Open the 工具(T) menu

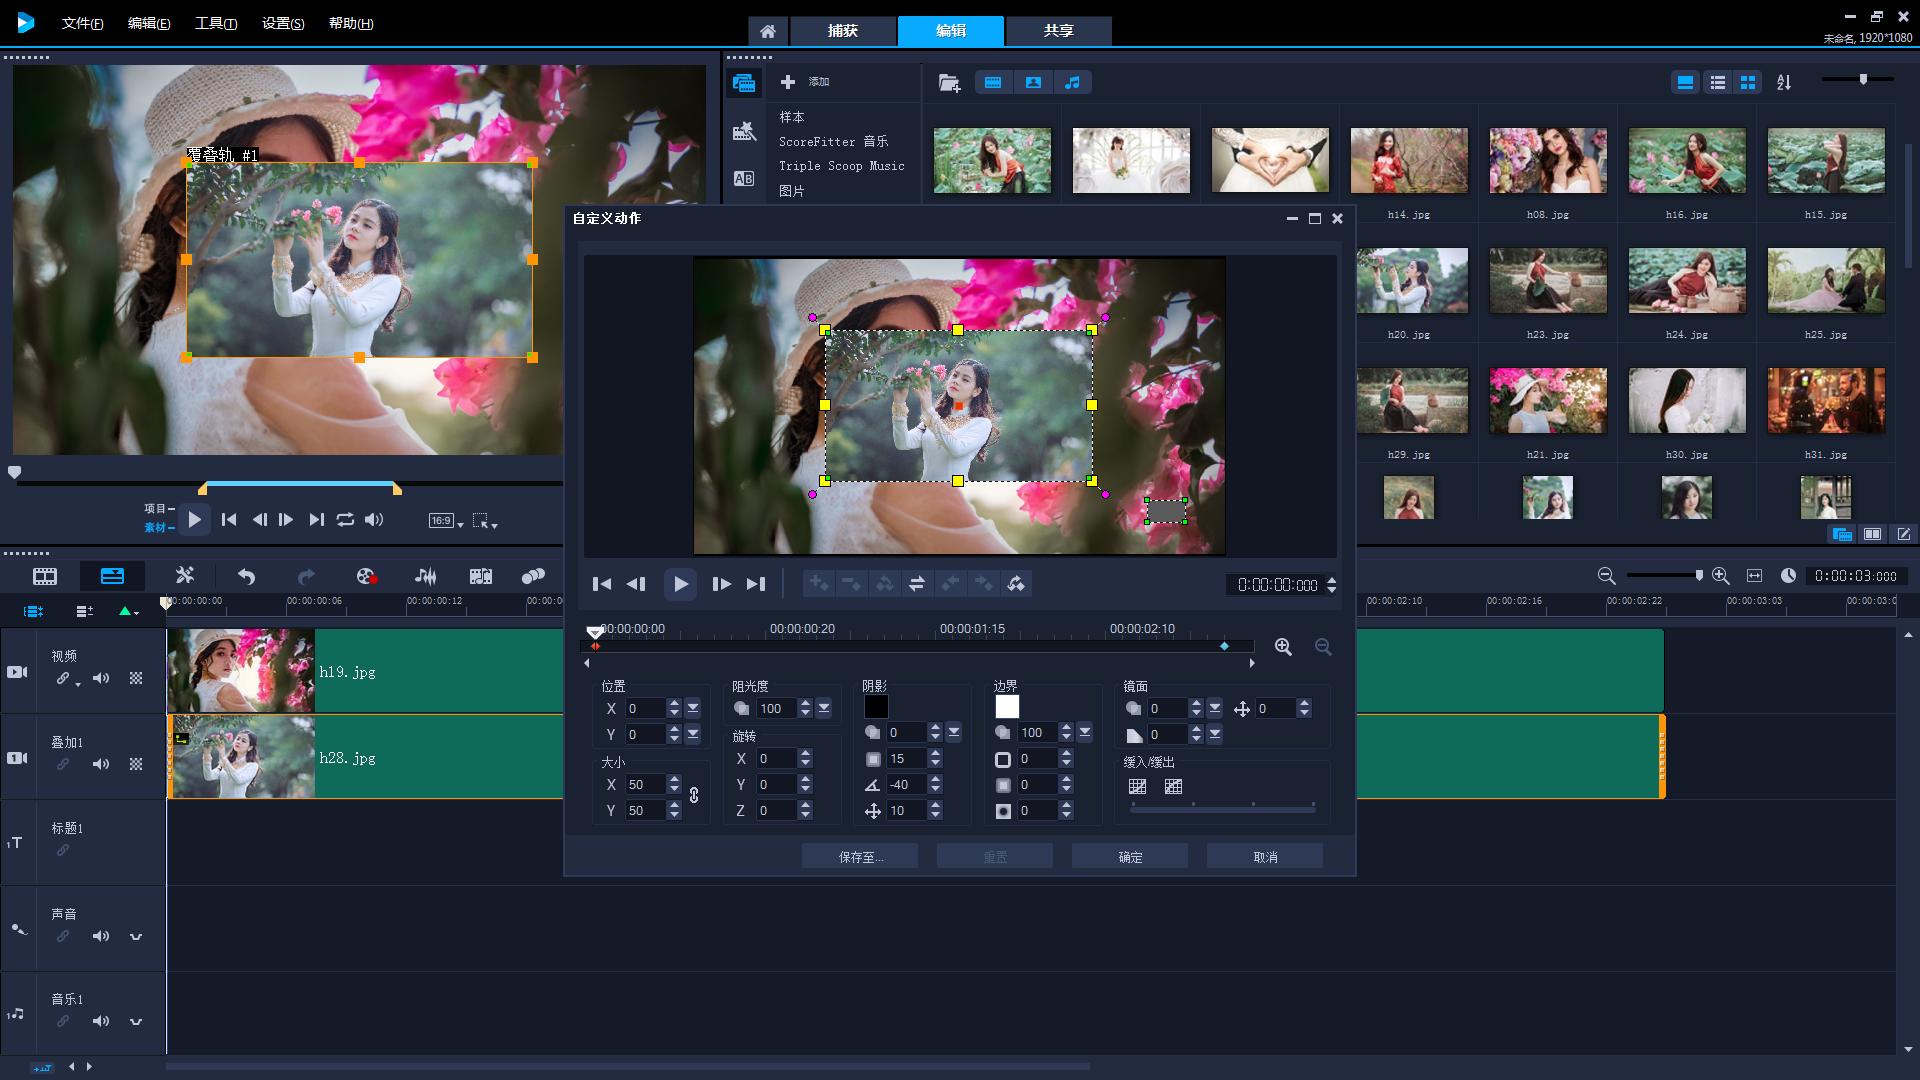pyautogui.click(x=215, y=23)
